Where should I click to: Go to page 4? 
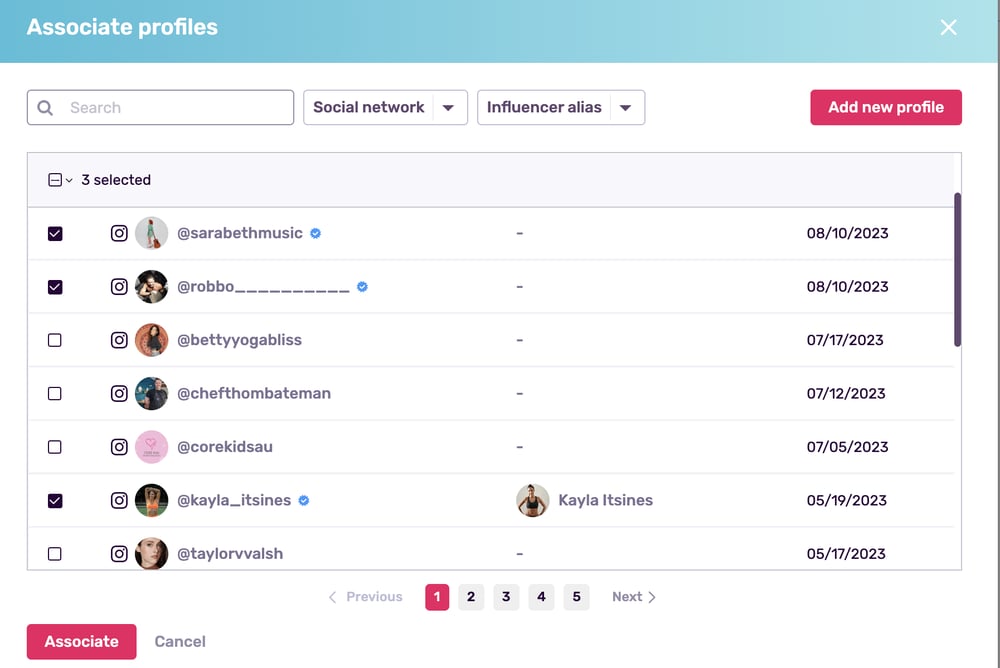coord(541,597)
